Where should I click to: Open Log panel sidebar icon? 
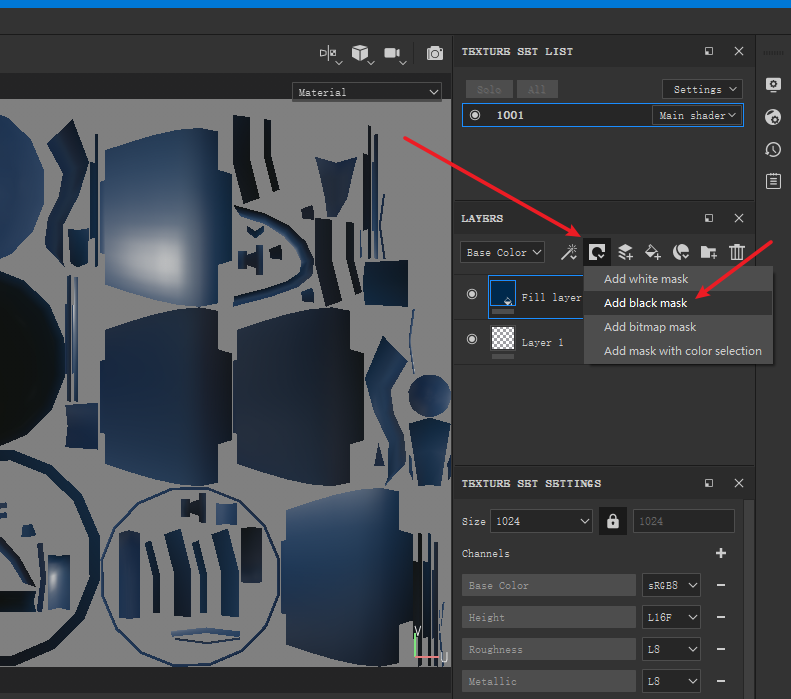pyautogui.click(x=773, y=182)
